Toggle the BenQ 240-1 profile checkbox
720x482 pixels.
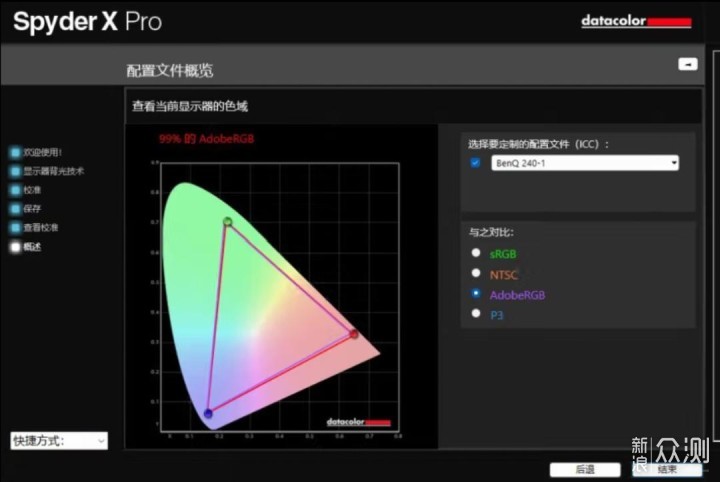point(475,163)
